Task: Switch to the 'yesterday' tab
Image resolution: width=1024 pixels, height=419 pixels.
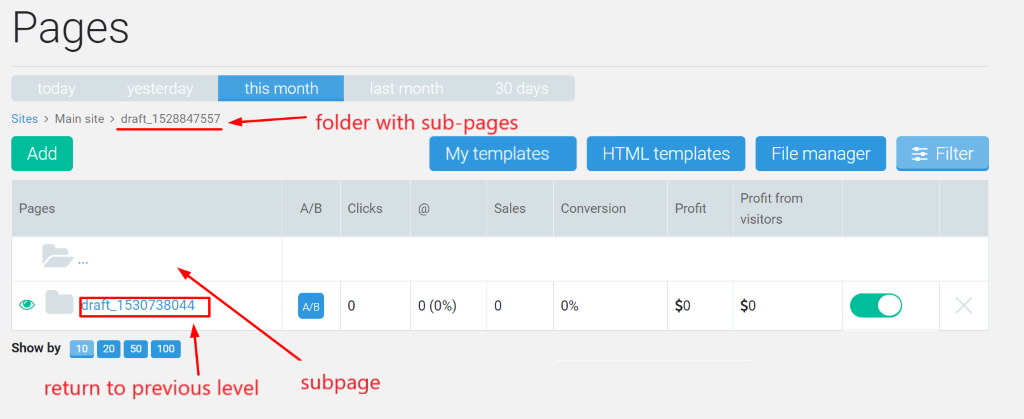Action: click(x=160, y=88)
